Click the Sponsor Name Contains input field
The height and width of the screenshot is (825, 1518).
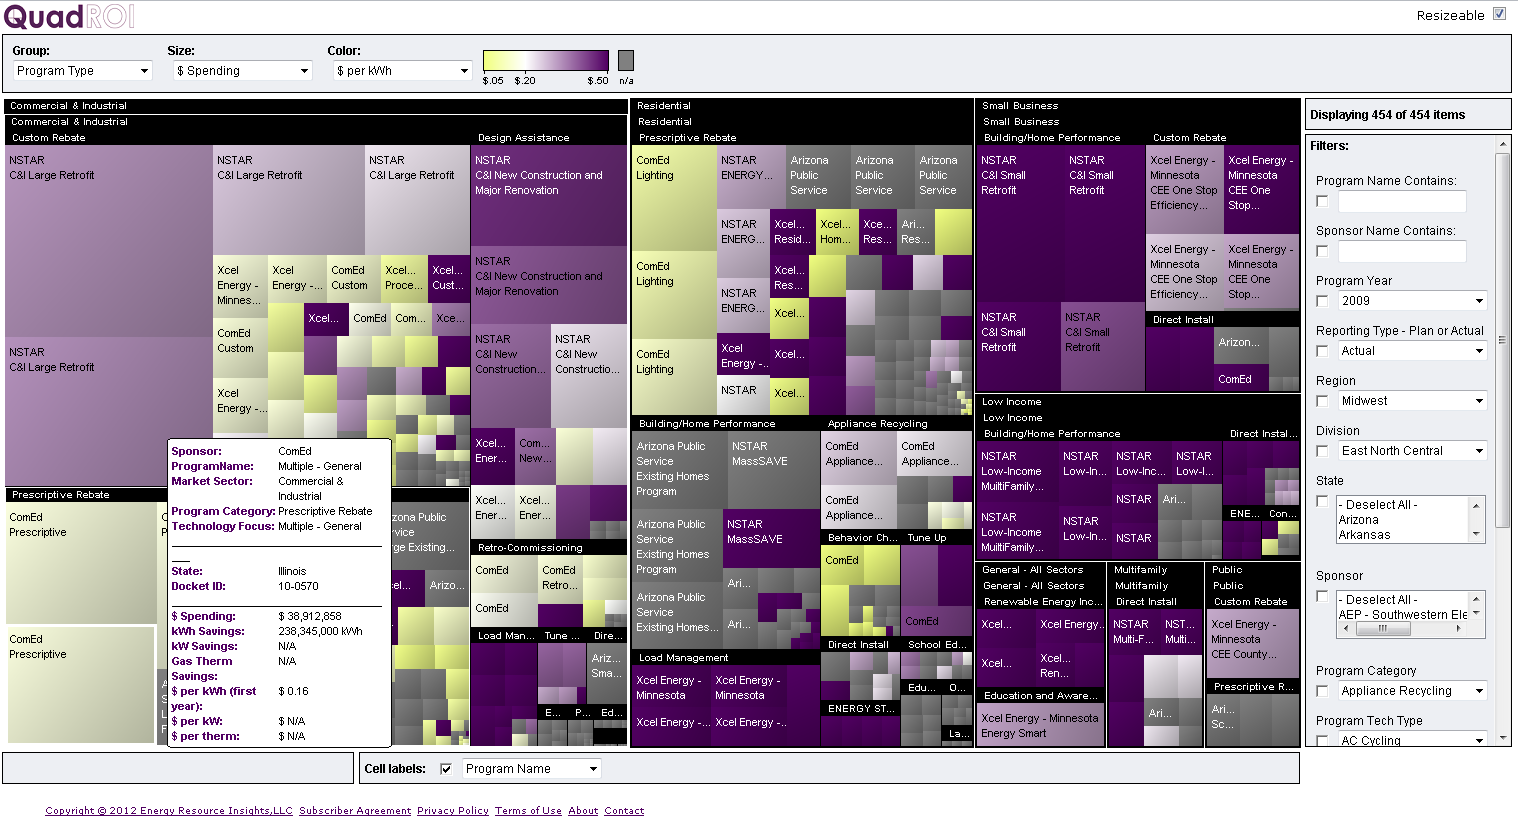pos(1402,251)
